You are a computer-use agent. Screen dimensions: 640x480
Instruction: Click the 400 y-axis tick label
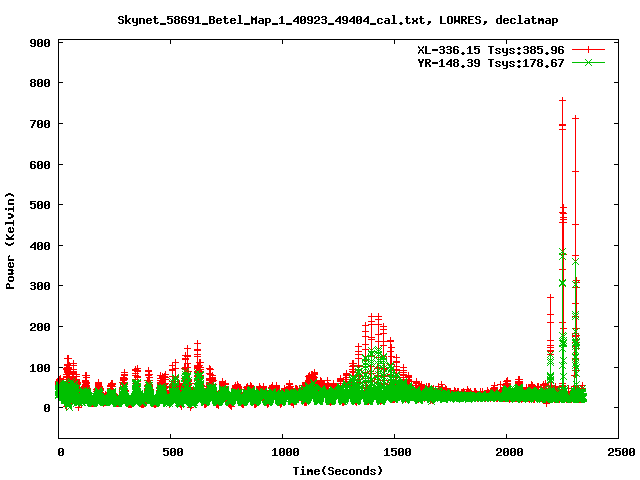click(40, 246)
